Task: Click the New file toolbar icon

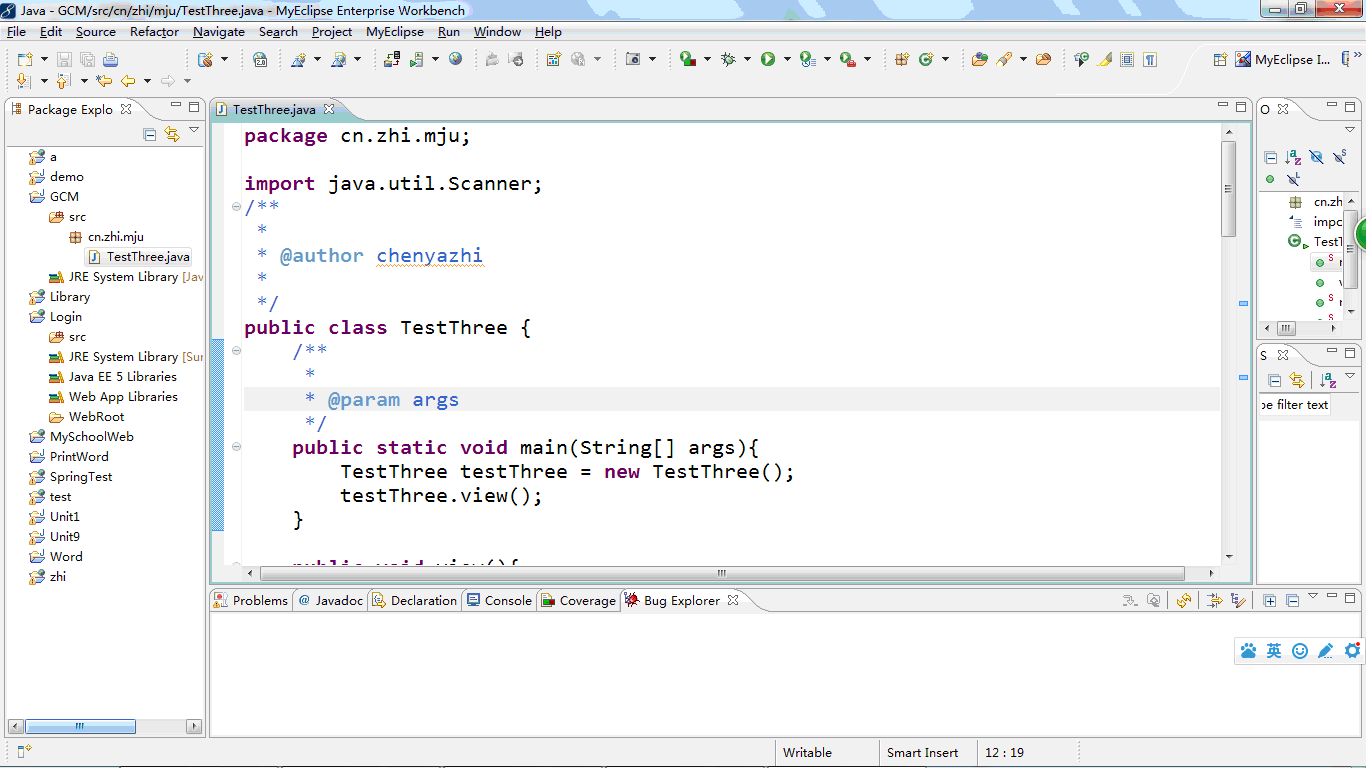Action: [x=25, y=59]
